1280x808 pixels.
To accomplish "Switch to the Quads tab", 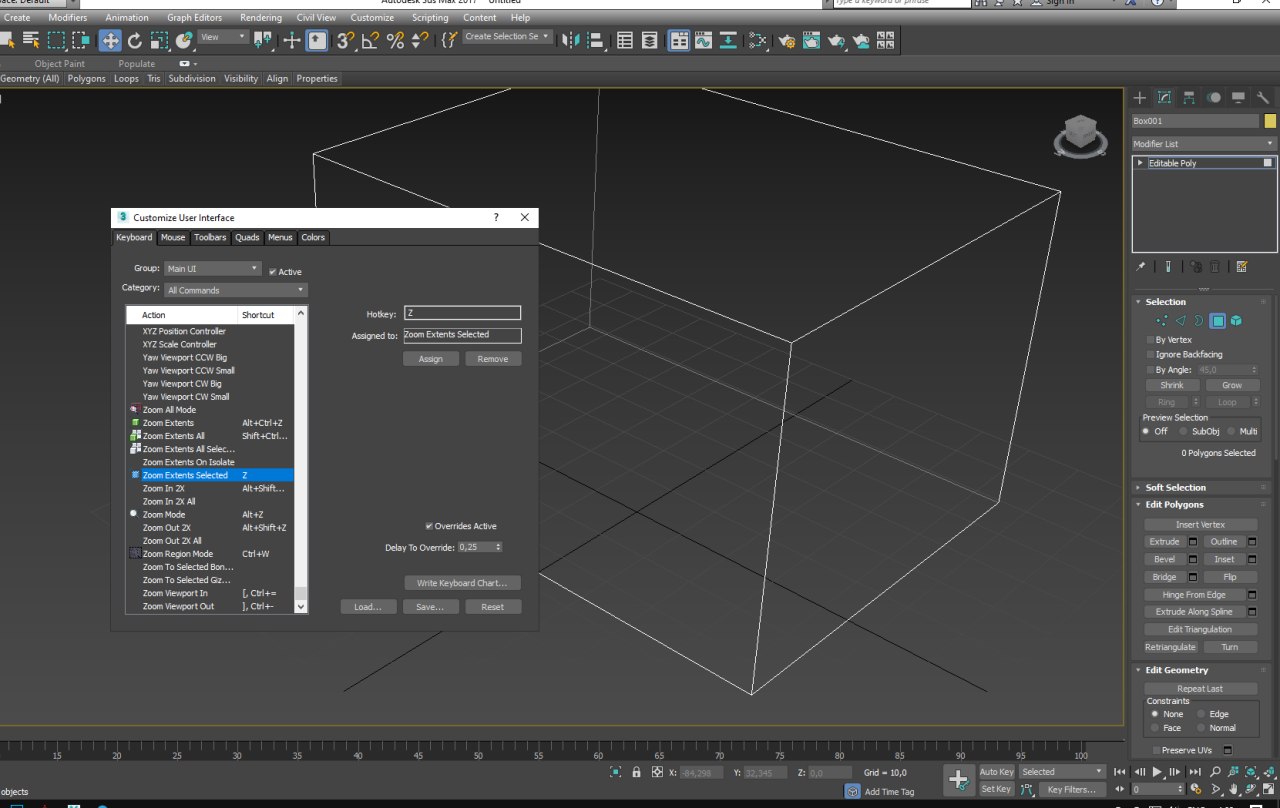I will [x=247, y=237].
